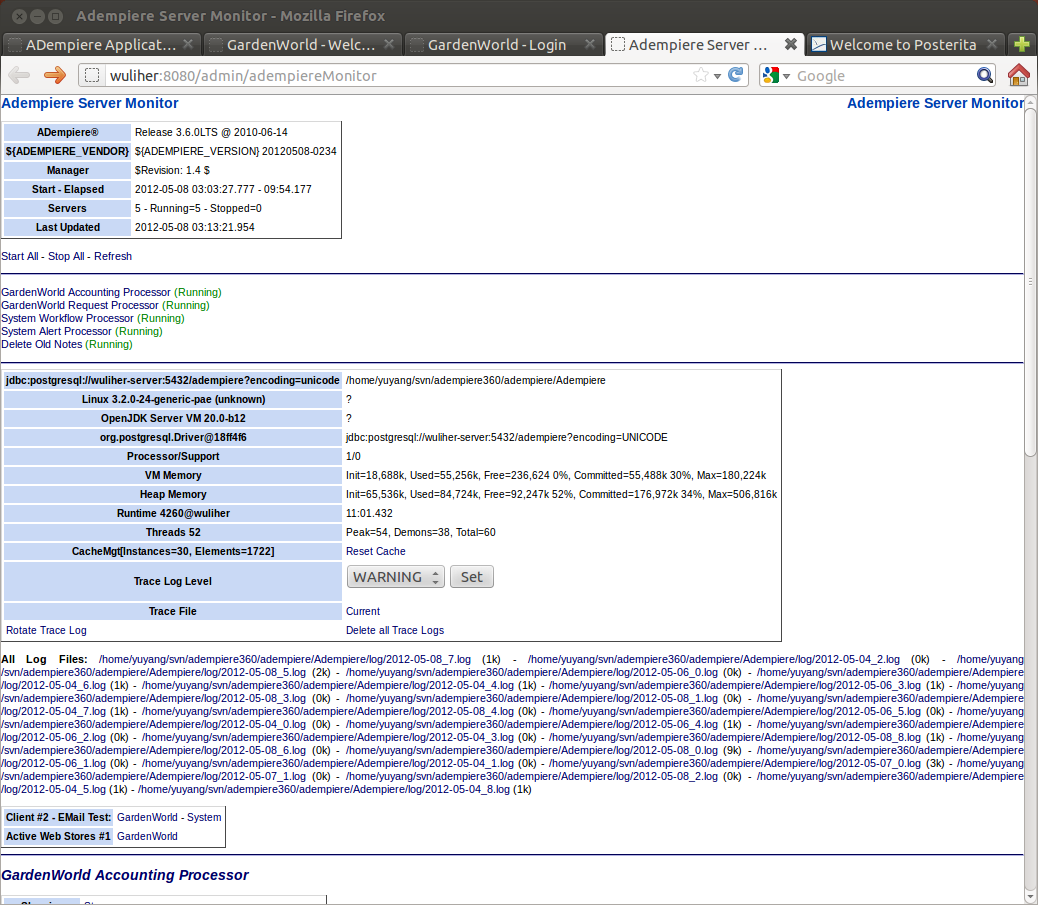Screen dimensions: 1038x905
Task: Close the ADempiere Applicat... tab
Action: [x=188, y=44]
